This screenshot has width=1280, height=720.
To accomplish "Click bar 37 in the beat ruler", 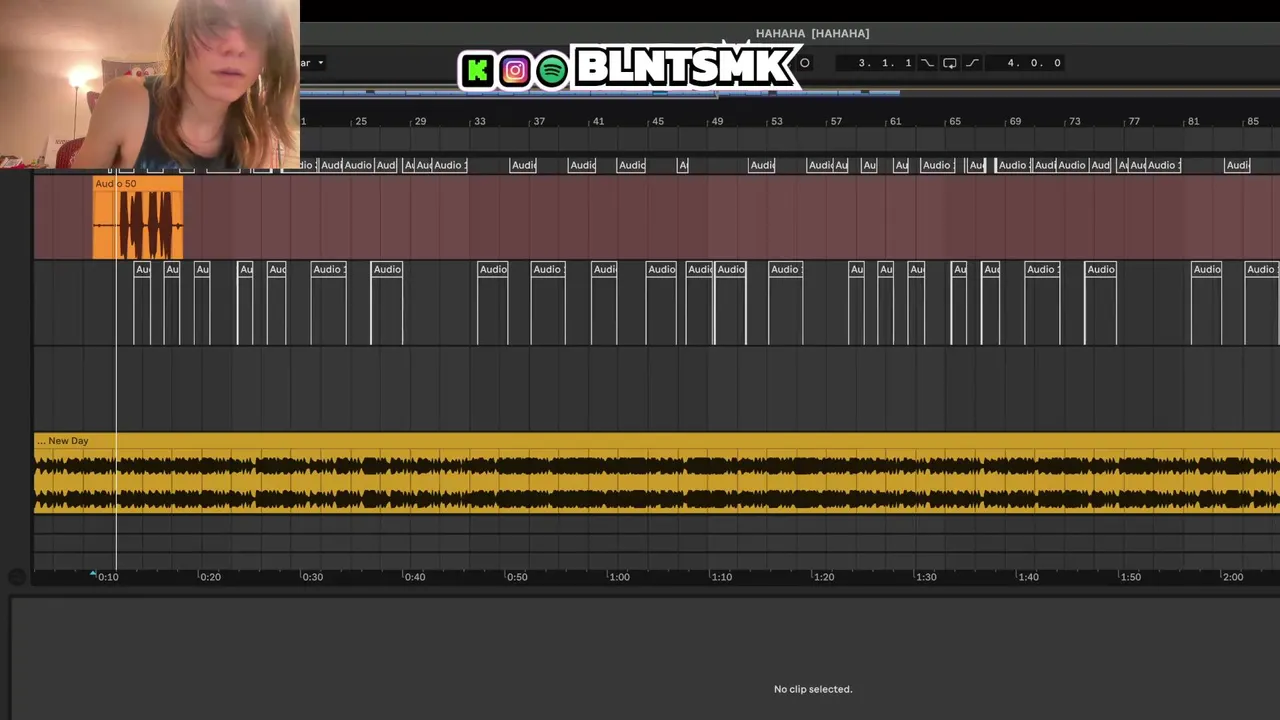I will click(539, 121).
